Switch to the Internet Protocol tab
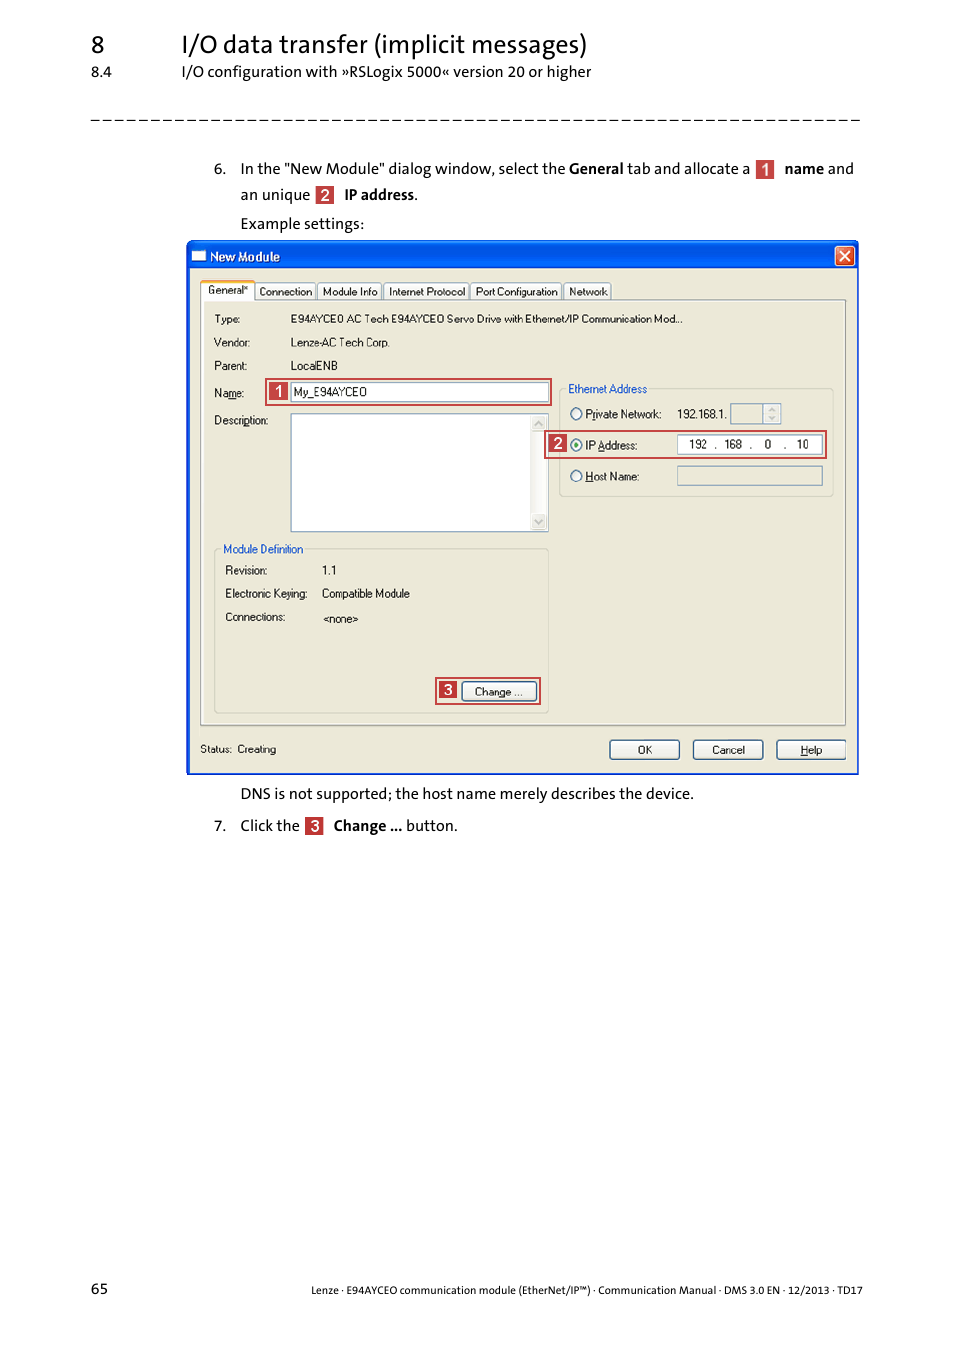 point(427,292)
